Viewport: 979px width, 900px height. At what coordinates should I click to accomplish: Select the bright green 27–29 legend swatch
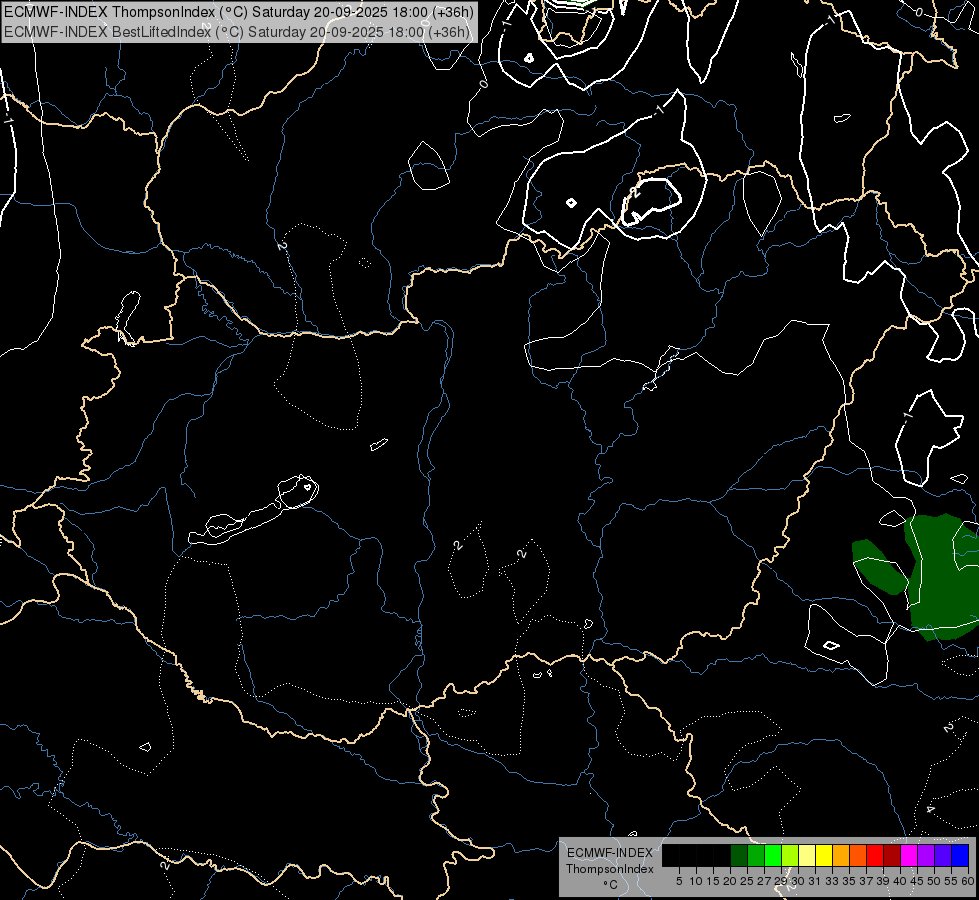pyautogui.click(x=773, y=855)
